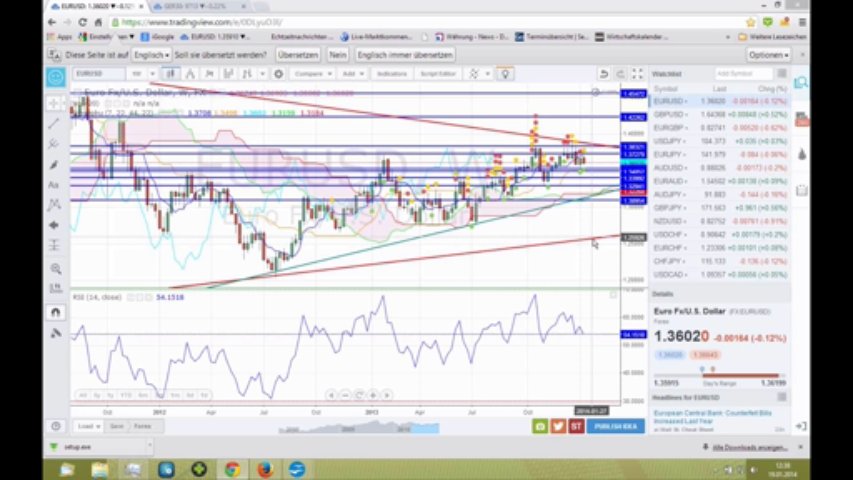
Task: Click the undo arrow in chart toolbar
Action: pyautogui.click(x=603, y=73)
